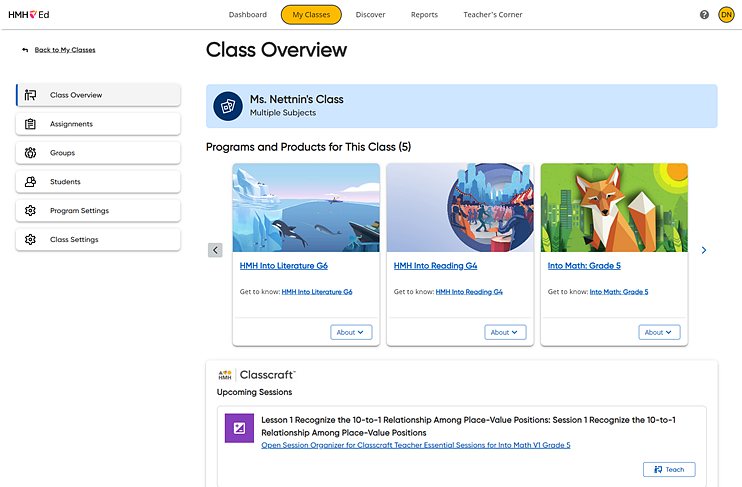
Task: Click the Programs and Products for This Class heading
Action: tap(309, 147)
